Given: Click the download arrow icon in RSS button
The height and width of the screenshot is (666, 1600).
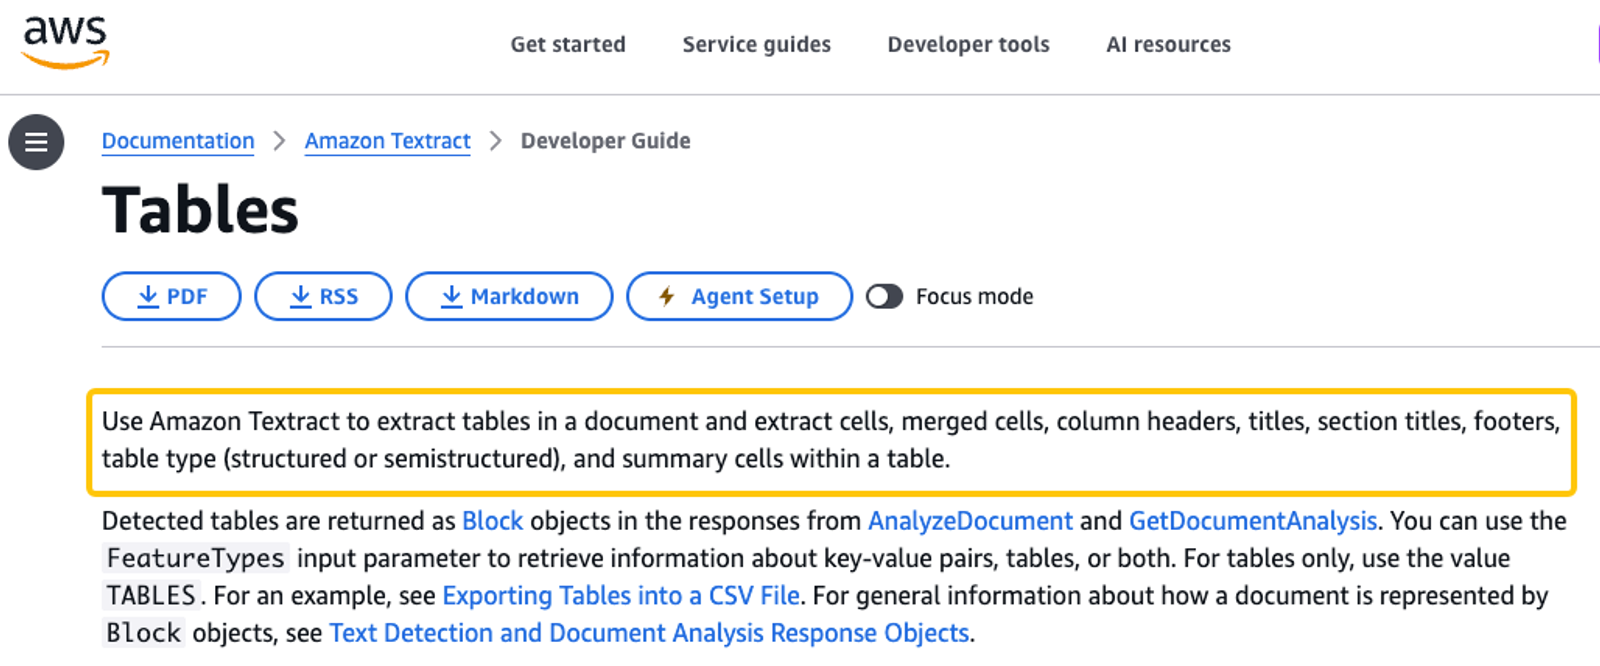Looking at the screenshot, I should [x=300, y=296].
